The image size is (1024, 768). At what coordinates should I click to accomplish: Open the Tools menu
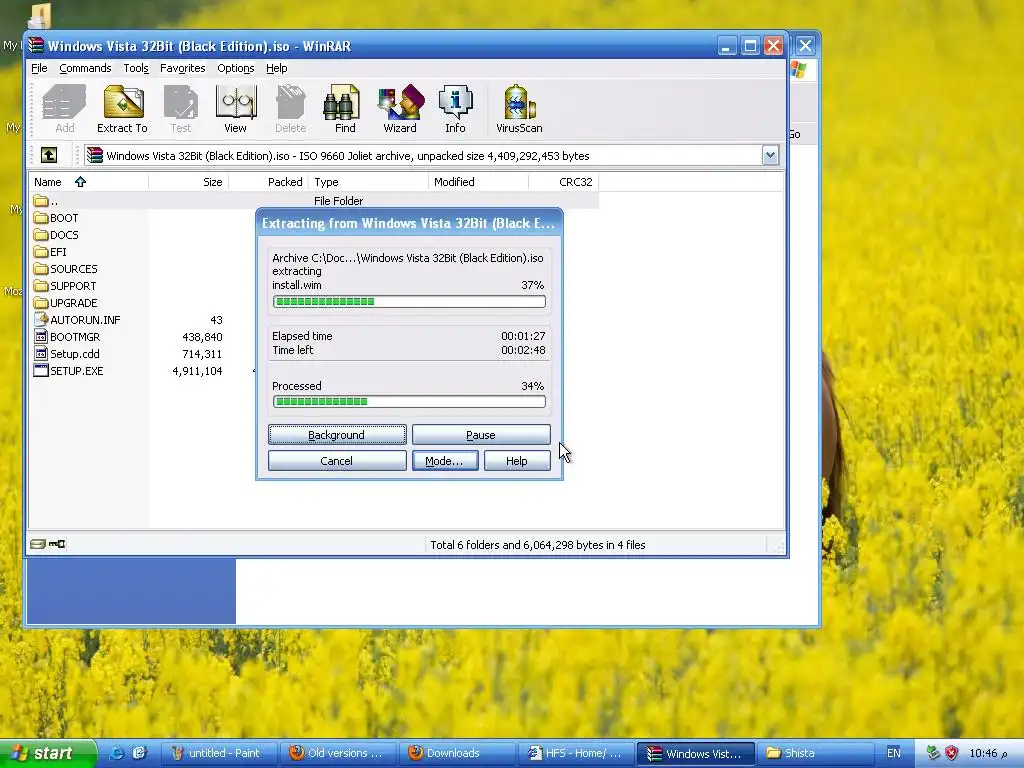136,68
